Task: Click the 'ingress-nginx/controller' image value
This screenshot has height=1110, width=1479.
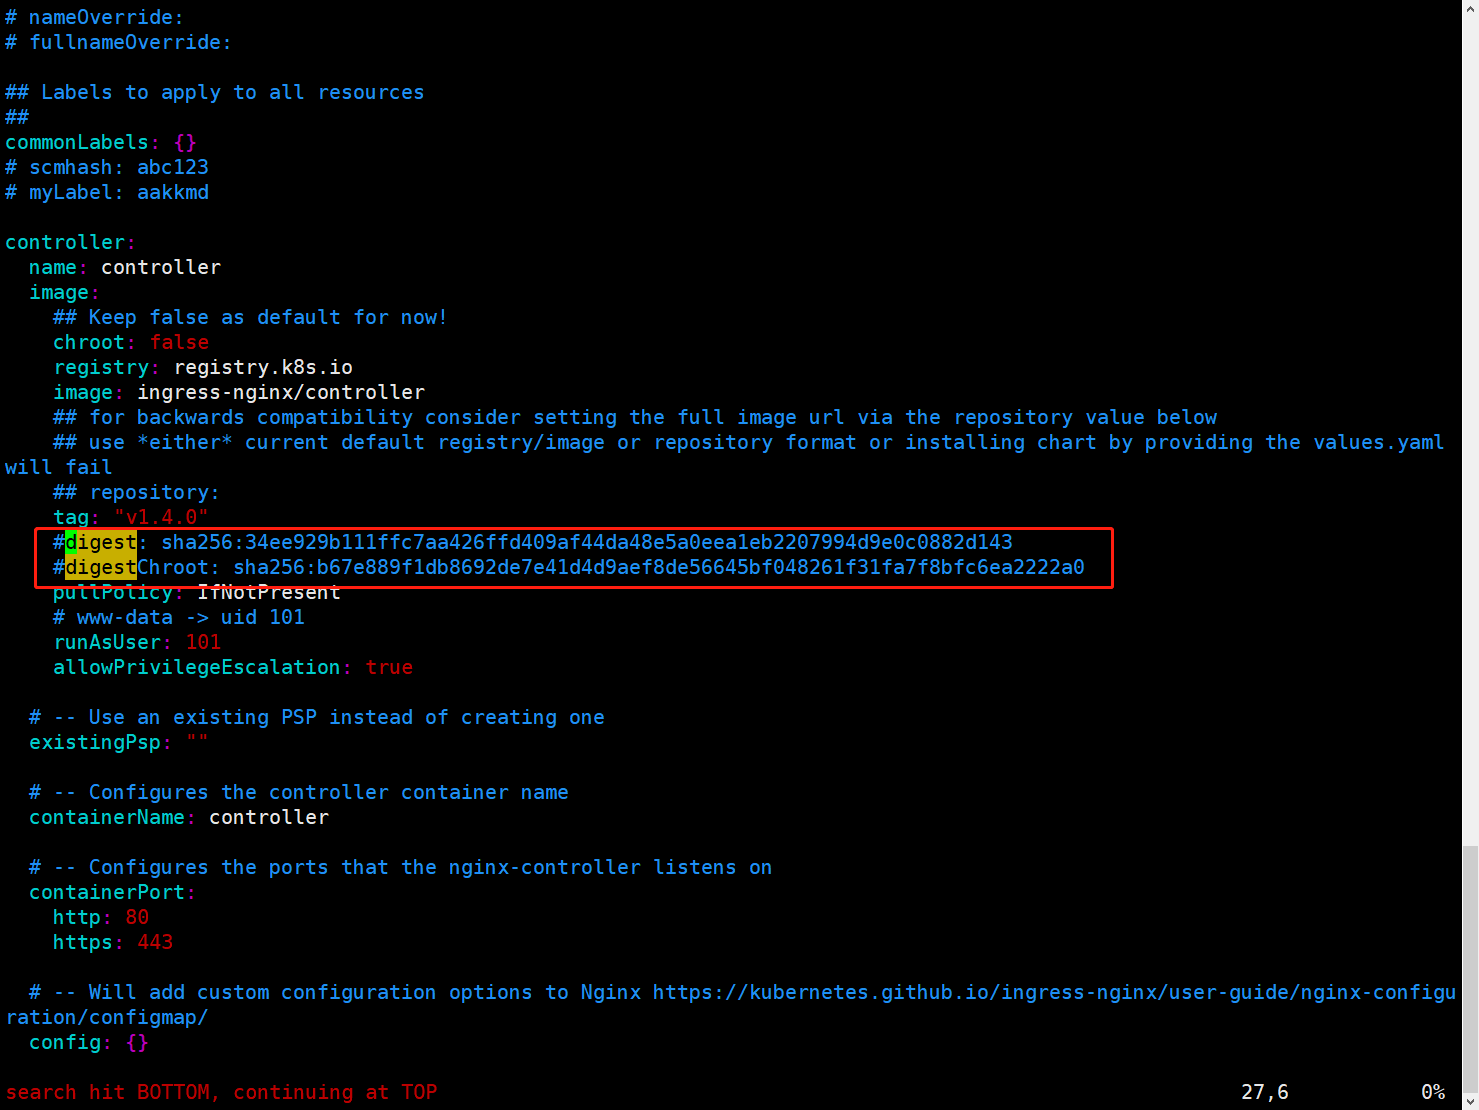Action: click(281, 392)
